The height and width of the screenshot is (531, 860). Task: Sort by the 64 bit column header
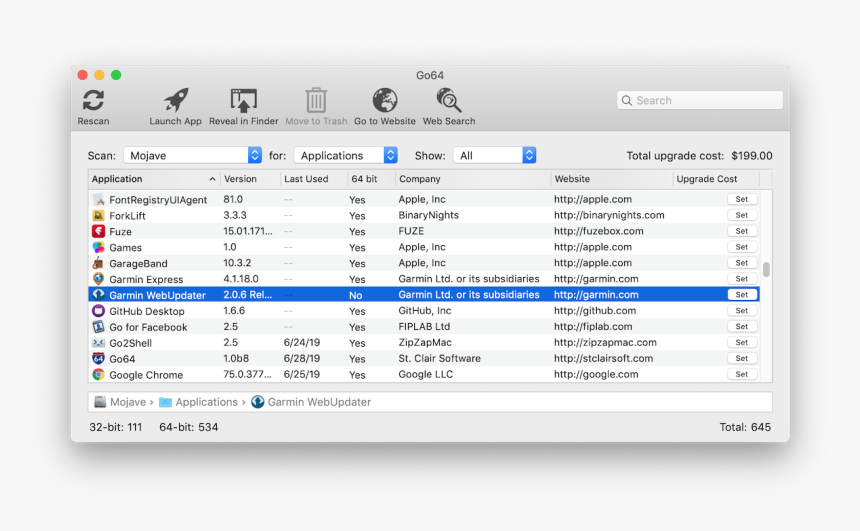pos(371,179)
